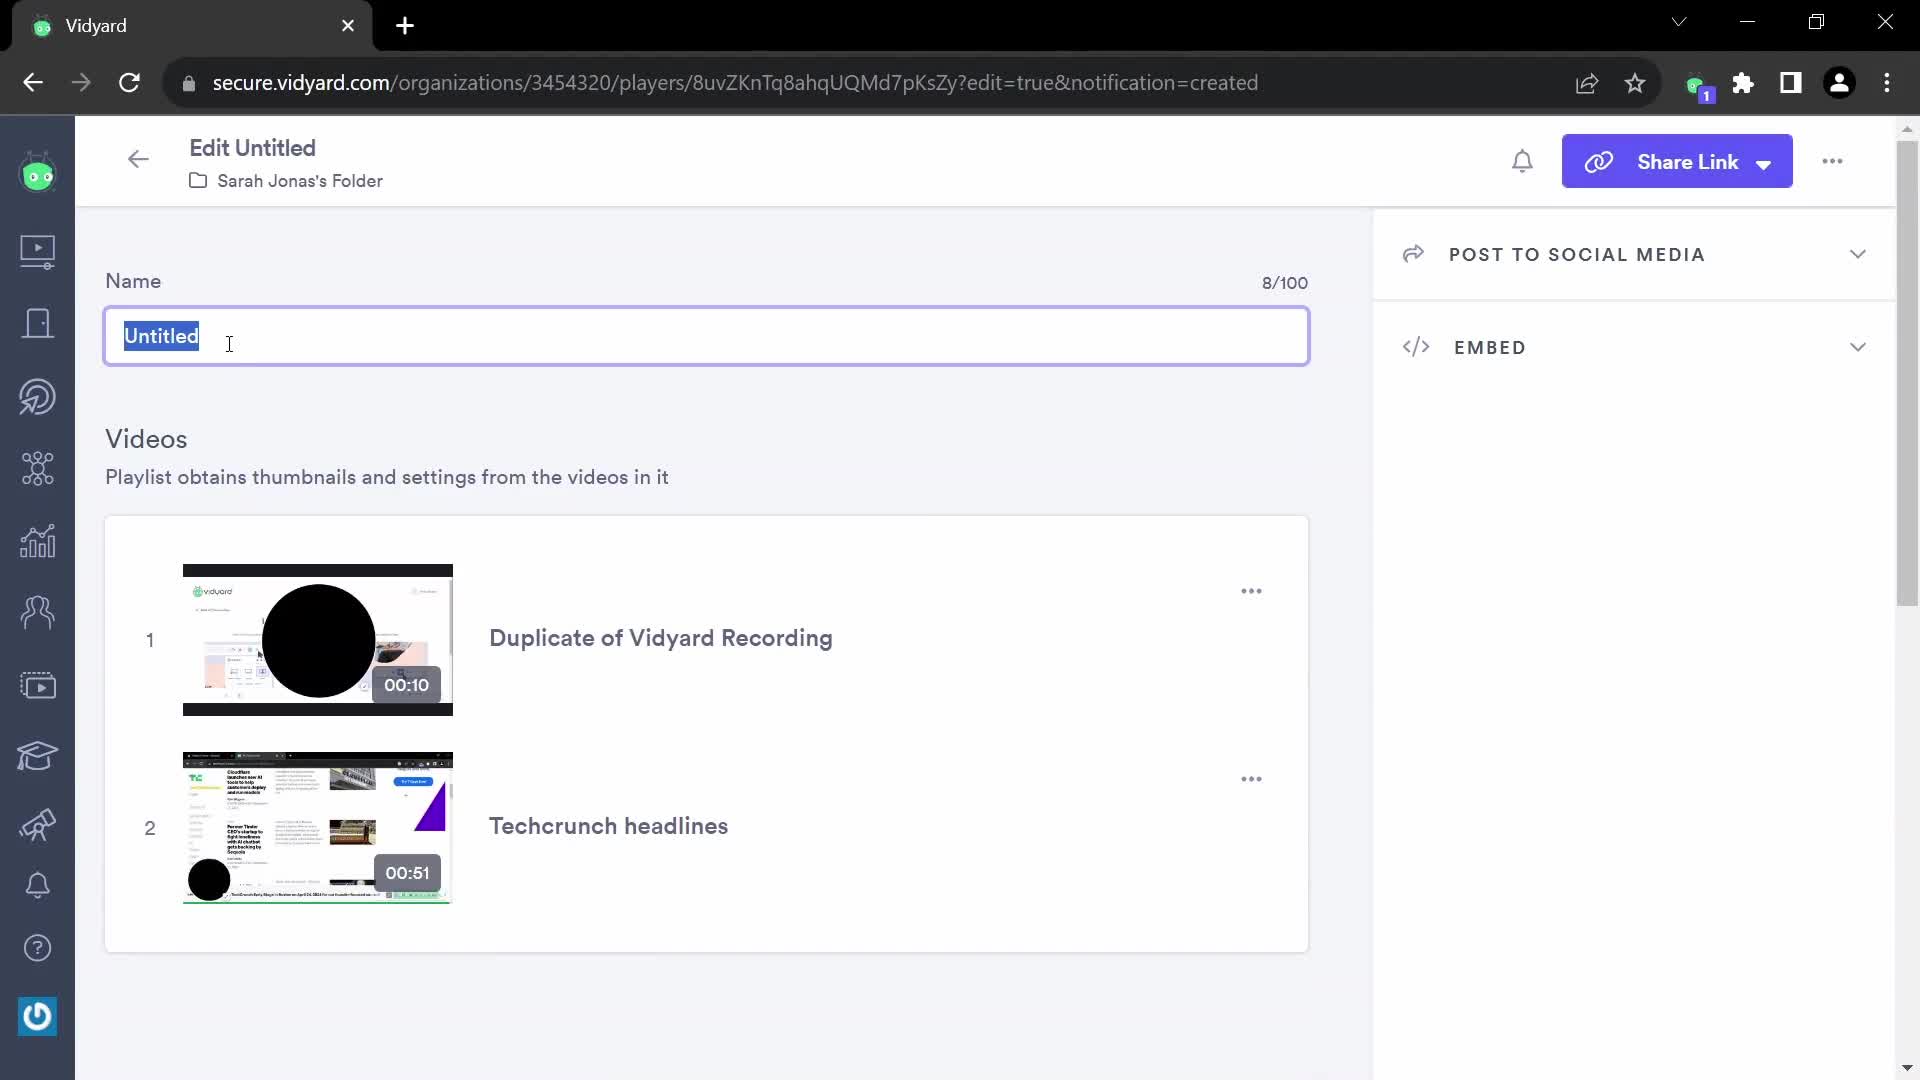The width and height of the screenshot is (1920, 1080).
Task: Click the Share Link button
Action: 1677,161
